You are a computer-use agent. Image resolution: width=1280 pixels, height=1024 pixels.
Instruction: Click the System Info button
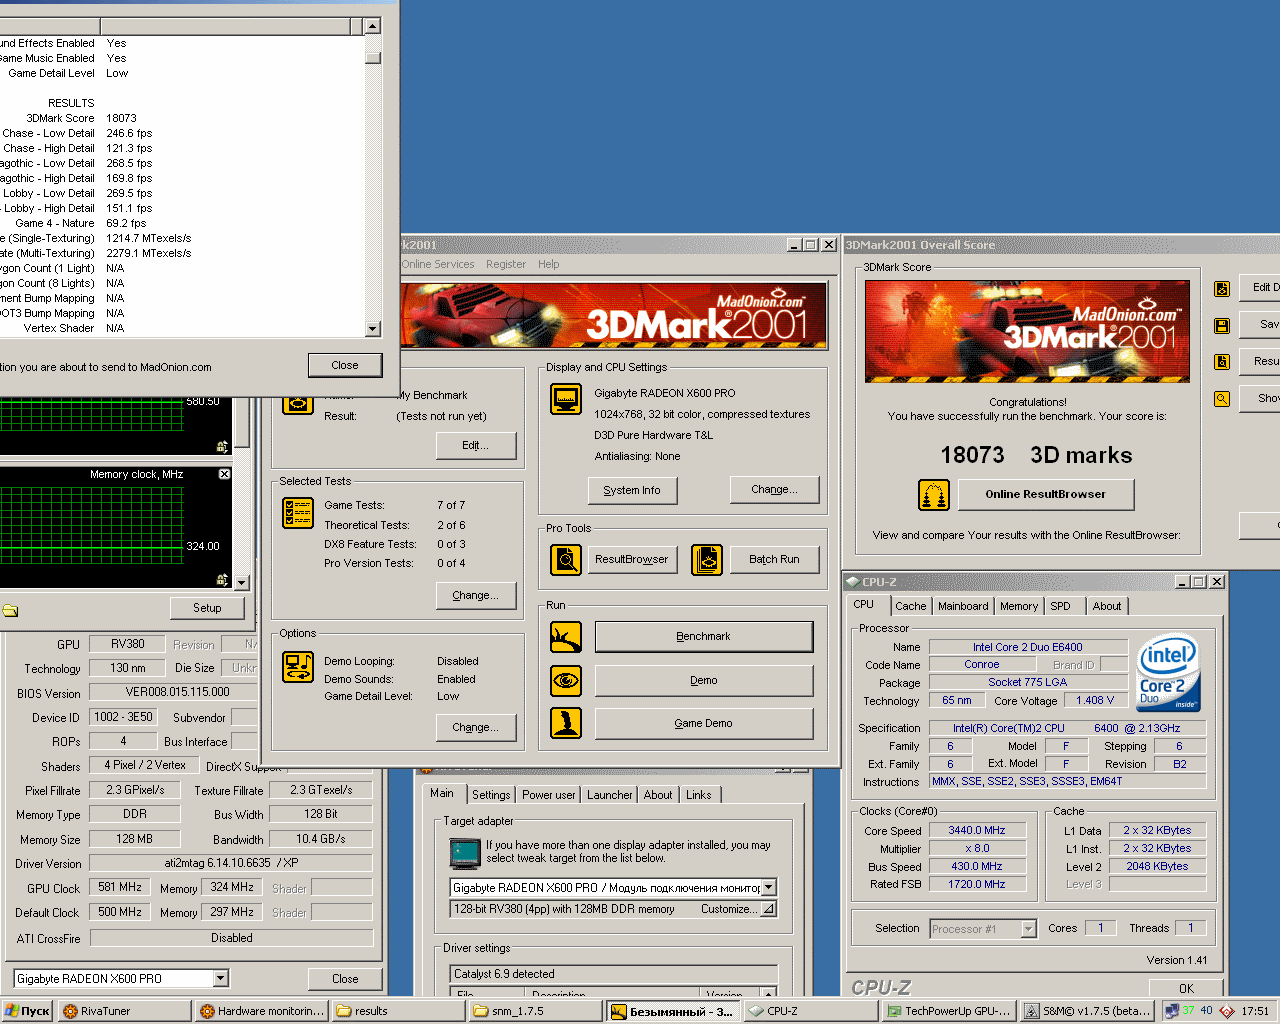(632, 491)
